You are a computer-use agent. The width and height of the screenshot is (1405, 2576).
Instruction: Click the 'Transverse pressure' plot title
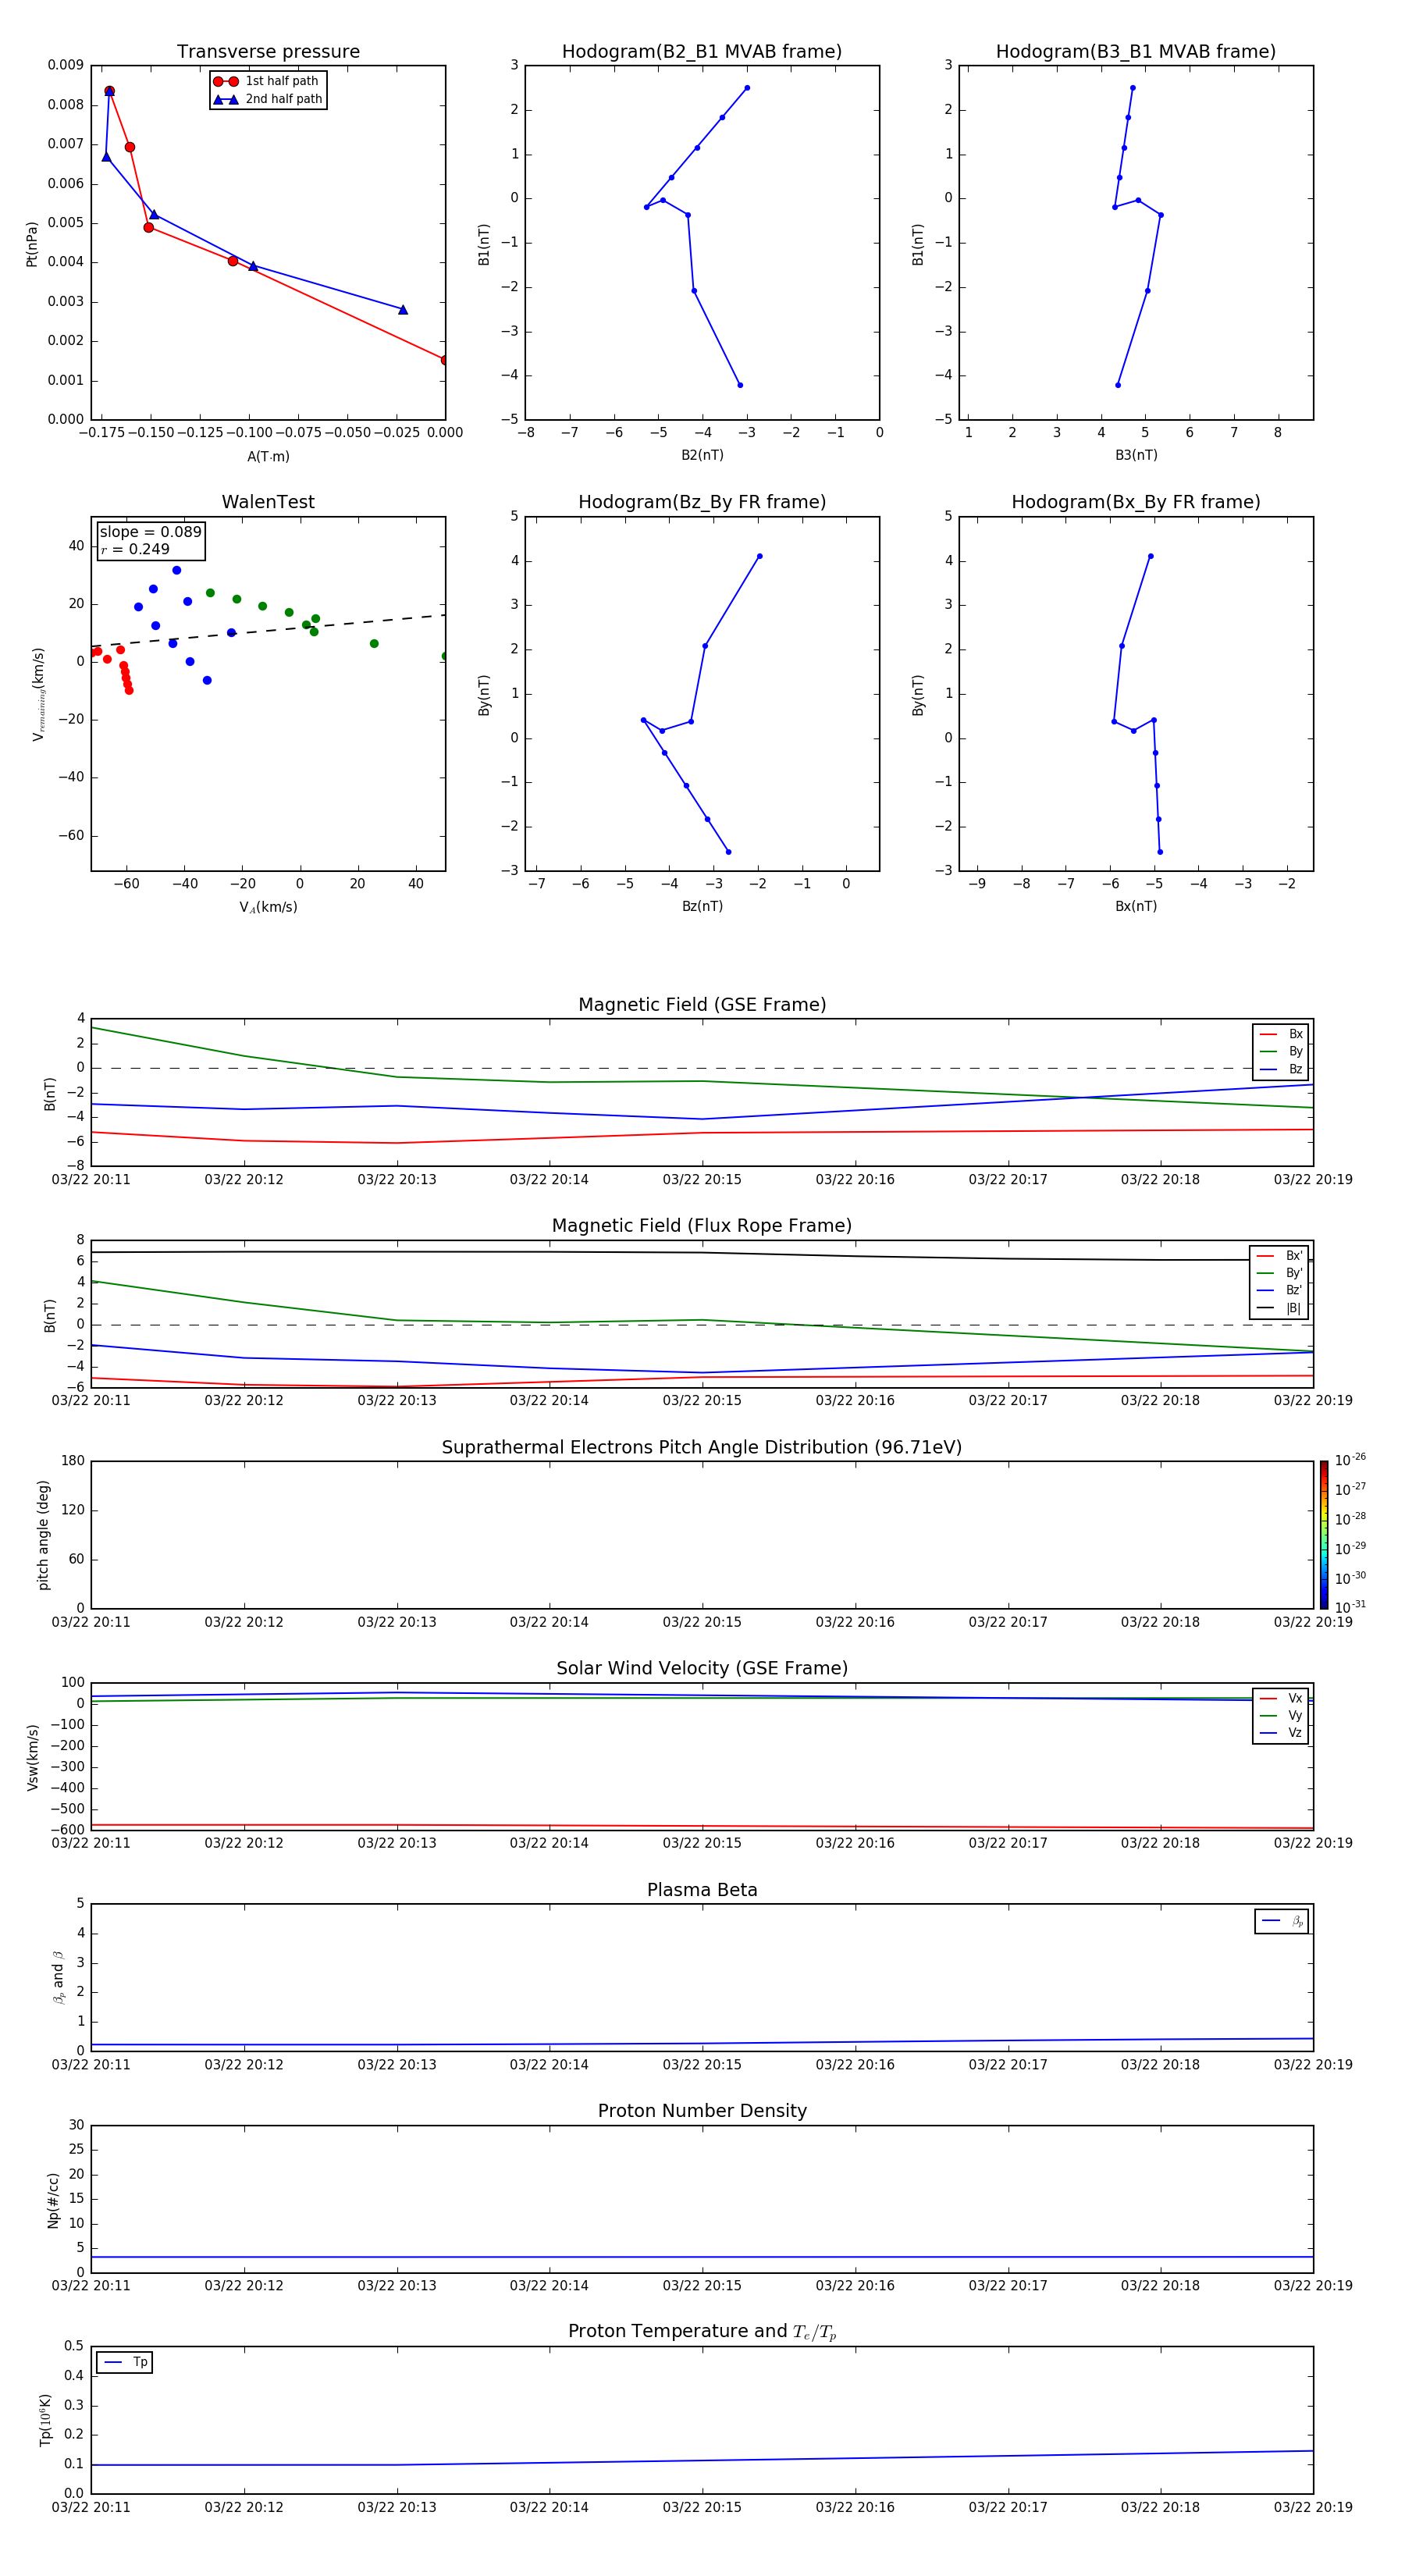click(268, 52)
